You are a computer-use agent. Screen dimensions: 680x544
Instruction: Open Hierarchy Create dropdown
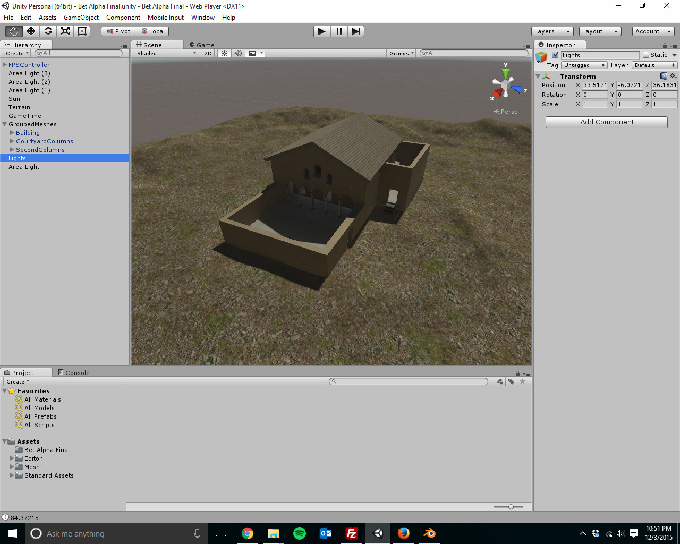(16, 53)
